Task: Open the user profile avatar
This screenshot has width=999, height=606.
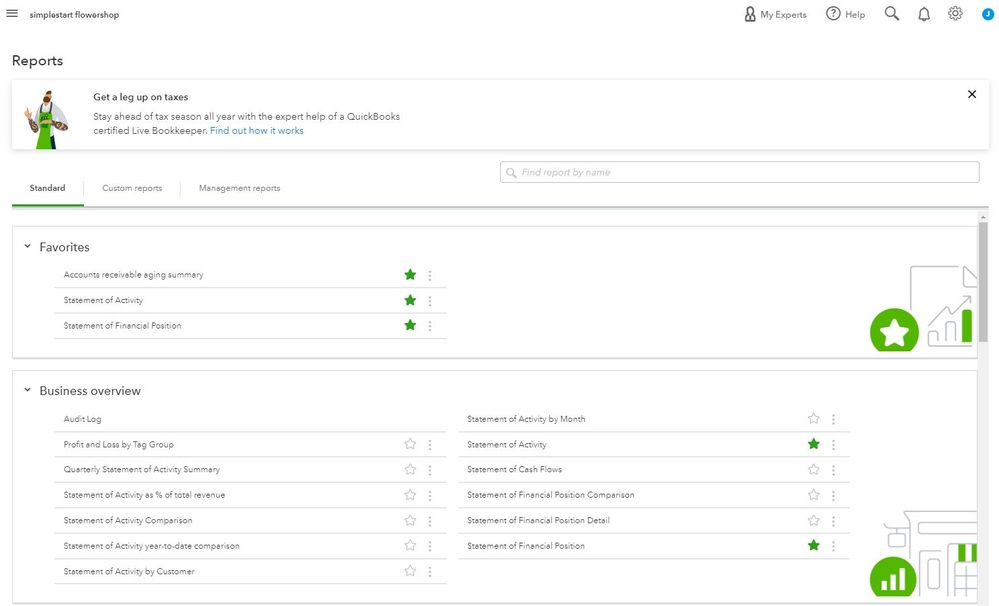Action: pyautogui.click(x=988, y=14)
